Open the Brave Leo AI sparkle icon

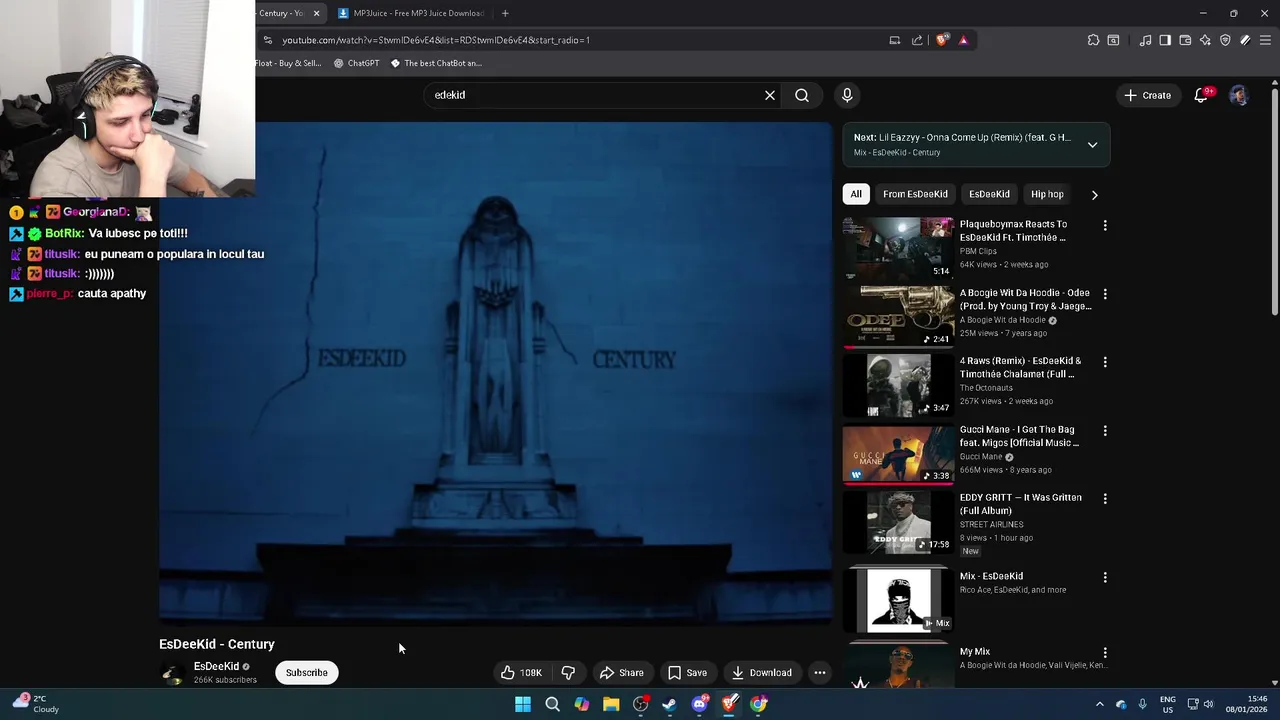tap(1205, 40)
